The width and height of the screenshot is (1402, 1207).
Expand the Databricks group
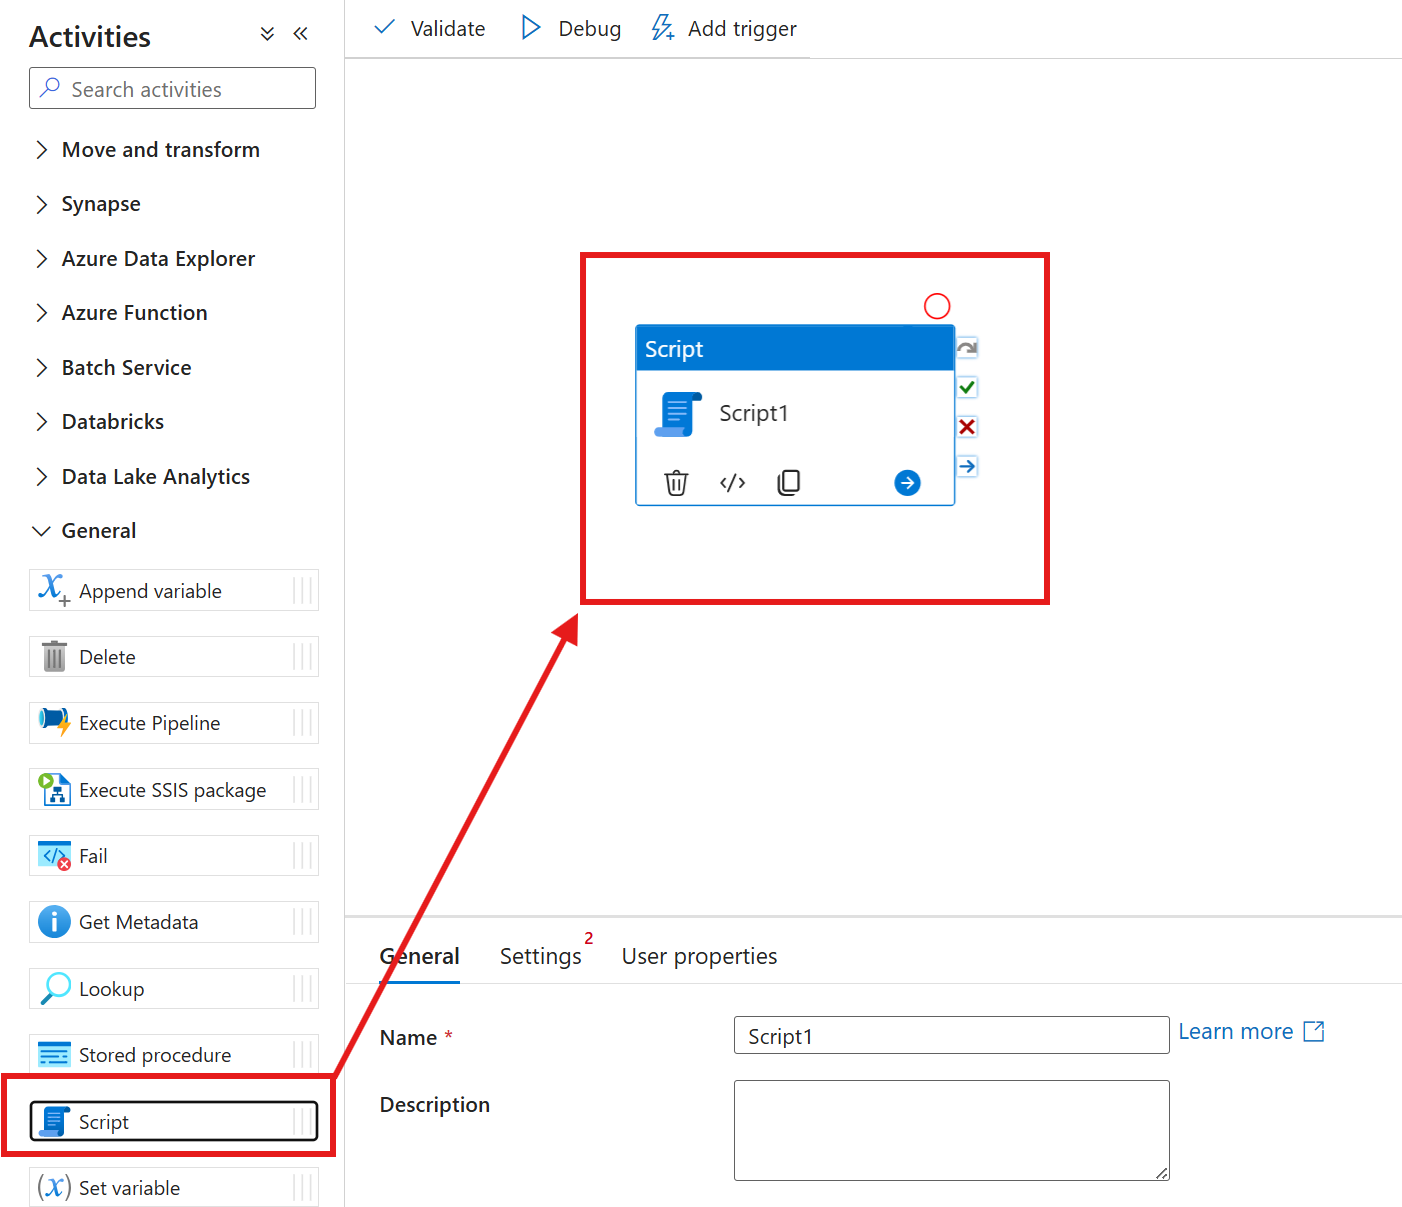coord(99,422)
